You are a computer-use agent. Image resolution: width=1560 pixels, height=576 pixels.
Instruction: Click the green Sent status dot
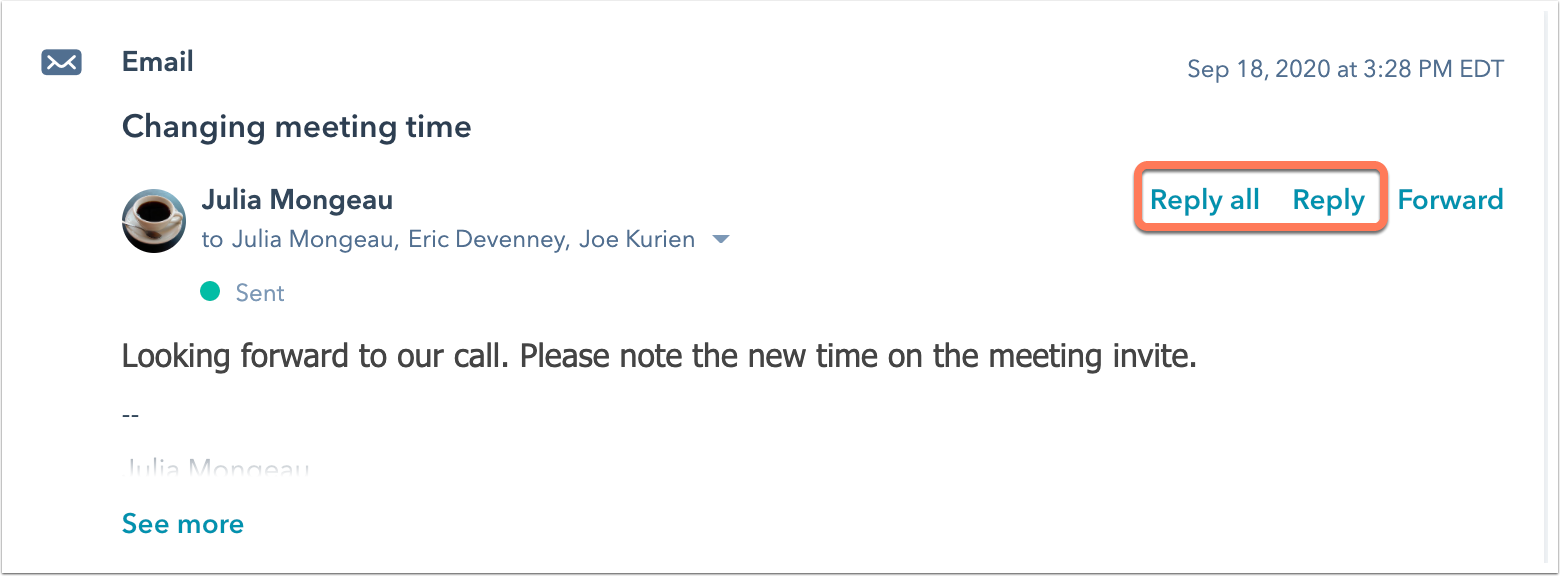point(209,292)
